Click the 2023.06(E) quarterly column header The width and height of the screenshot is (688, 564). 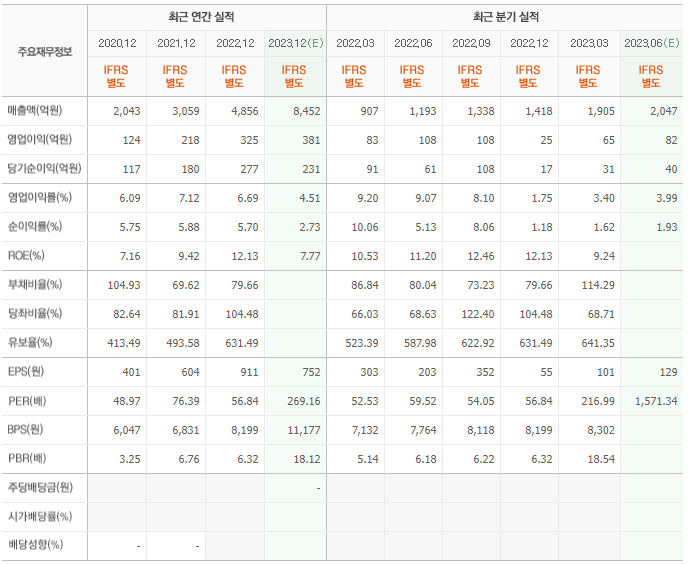pos(652,43)
